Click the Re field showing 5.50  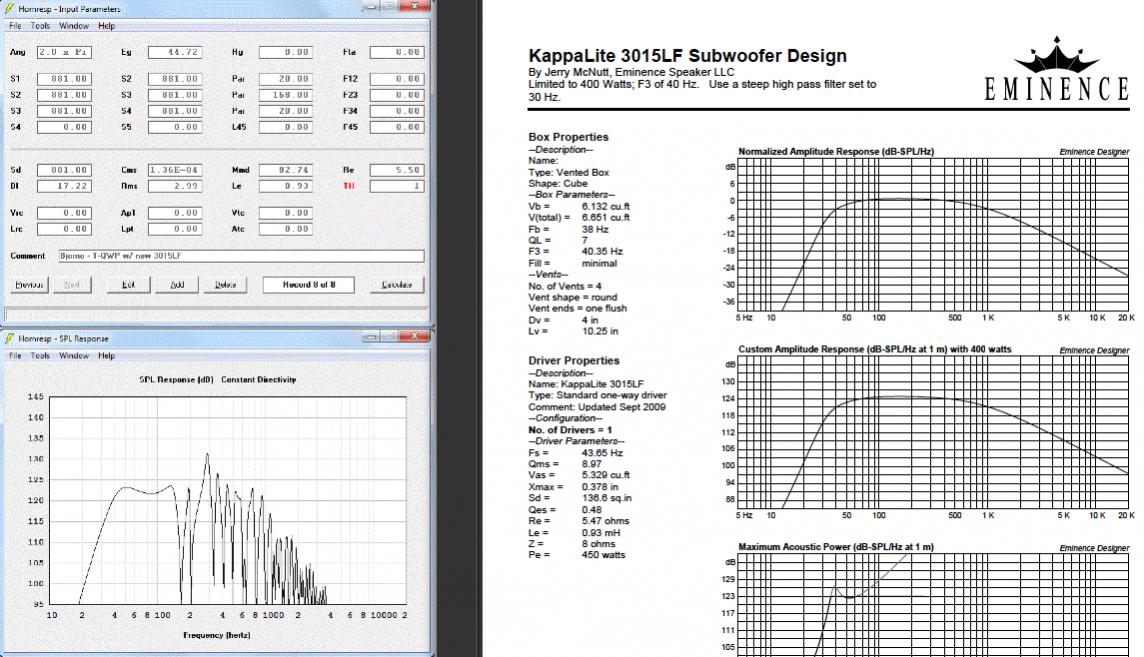(397, 170)
